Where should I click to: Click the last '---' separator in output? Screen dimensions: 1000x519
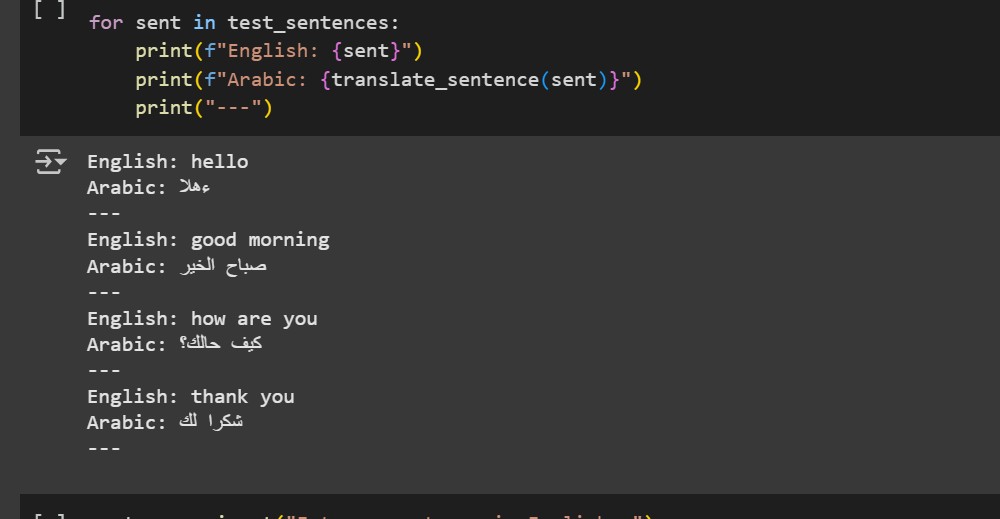[104, 449]
